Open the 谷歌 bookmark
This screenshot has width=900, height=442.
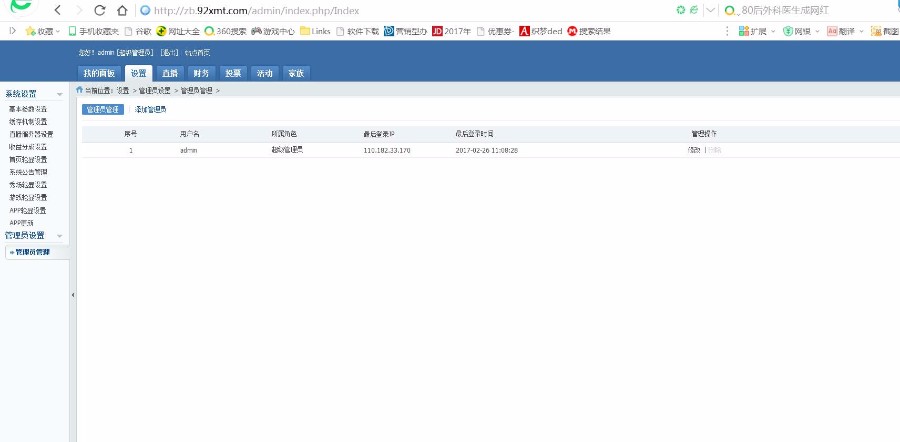[x=138, y=32]
